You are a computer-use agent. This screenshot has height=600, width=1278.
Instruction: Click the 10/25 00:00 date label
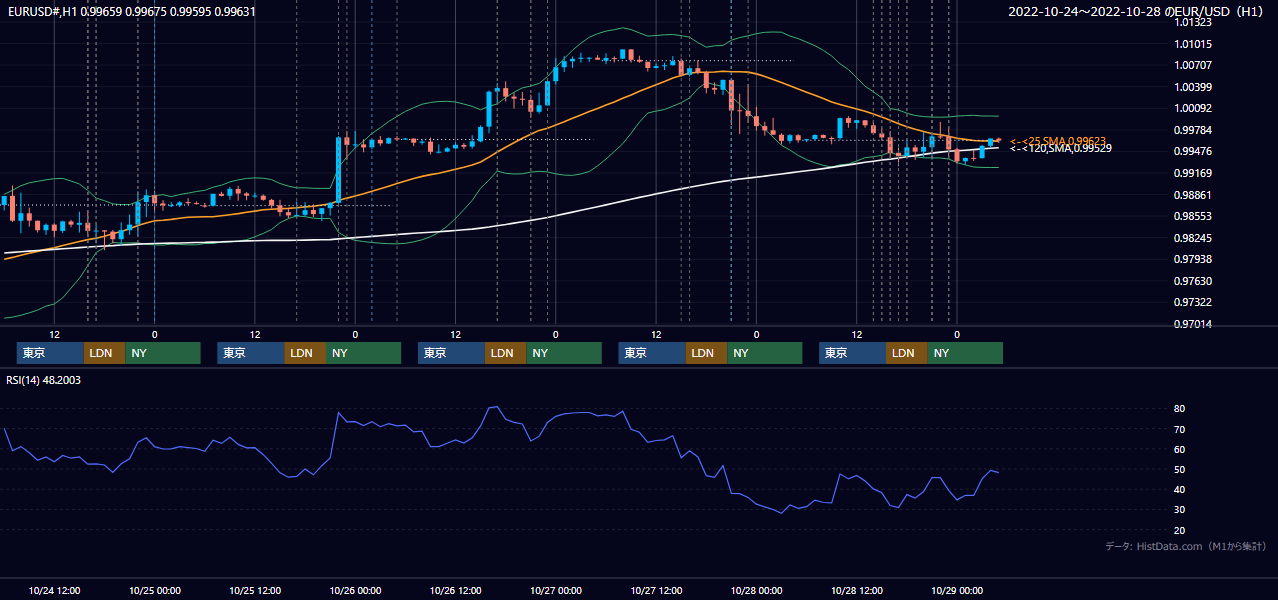(154, 591)
